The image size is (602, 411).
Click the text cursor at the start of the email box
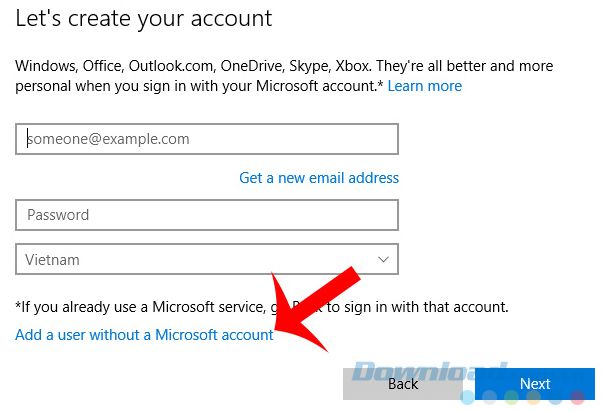coord(27,139)
